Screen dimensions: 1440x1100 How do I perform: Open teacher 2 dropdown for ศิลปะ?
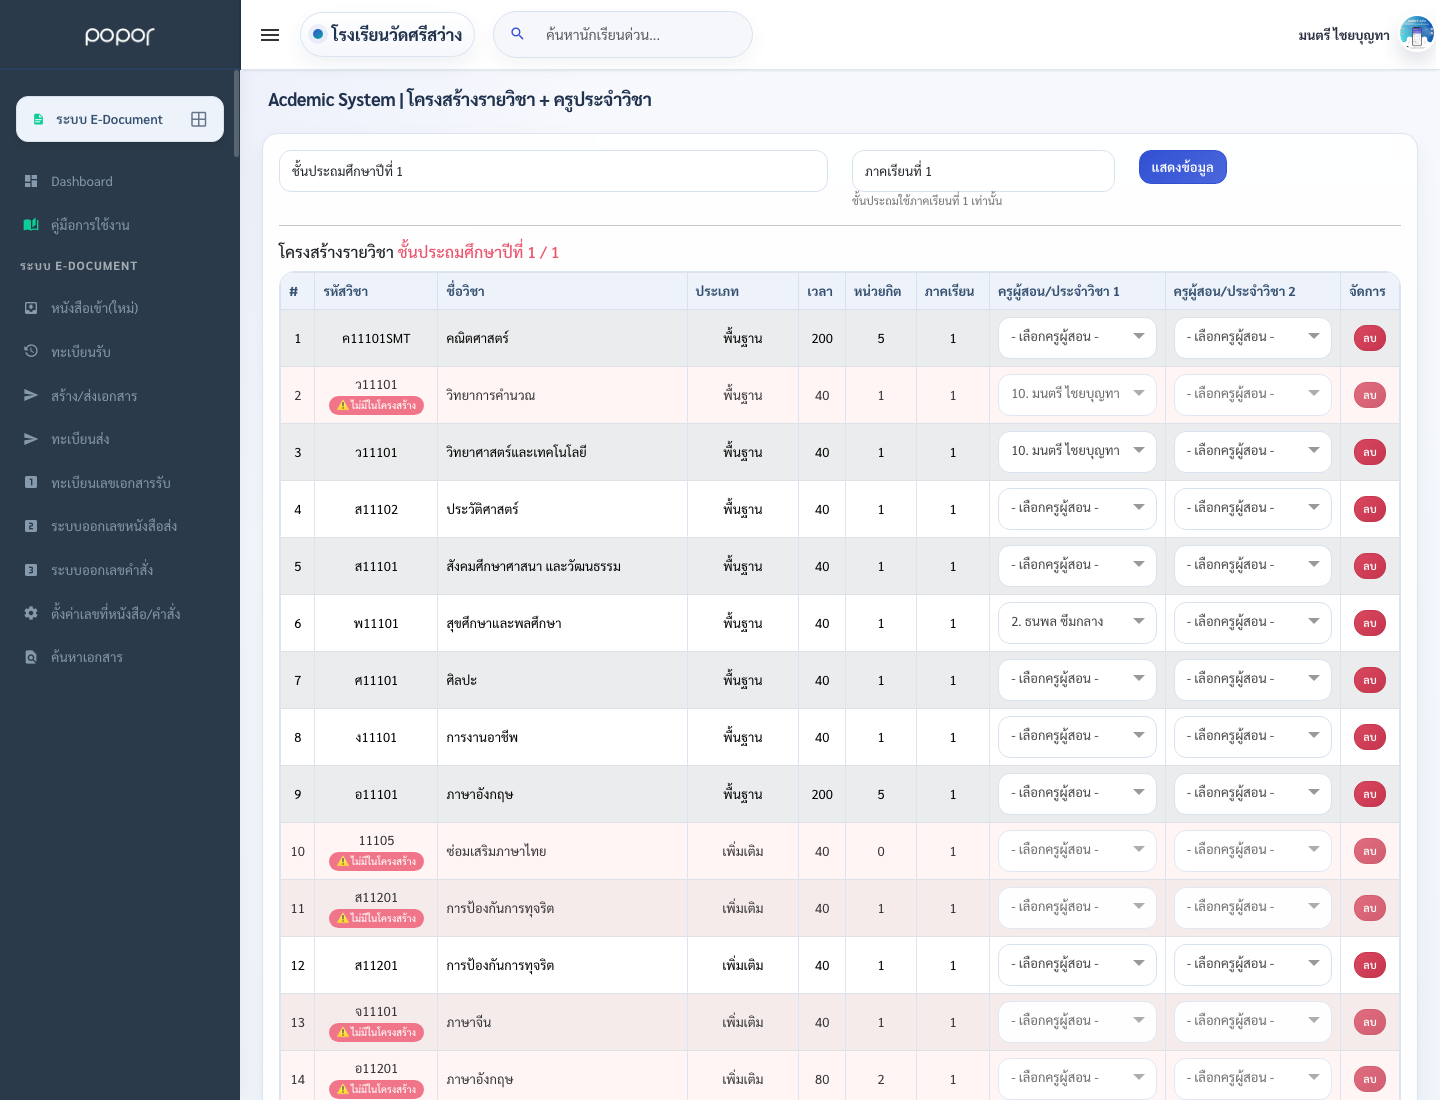pyautogui.click(x=1253, y=679)
